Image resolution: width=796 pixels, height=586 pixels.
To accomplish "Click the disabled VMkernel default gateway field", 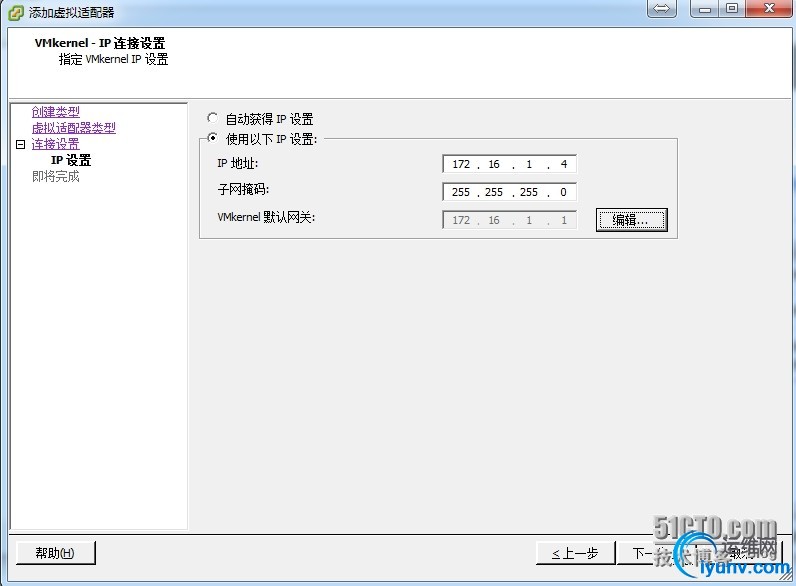I will point(510,220).
